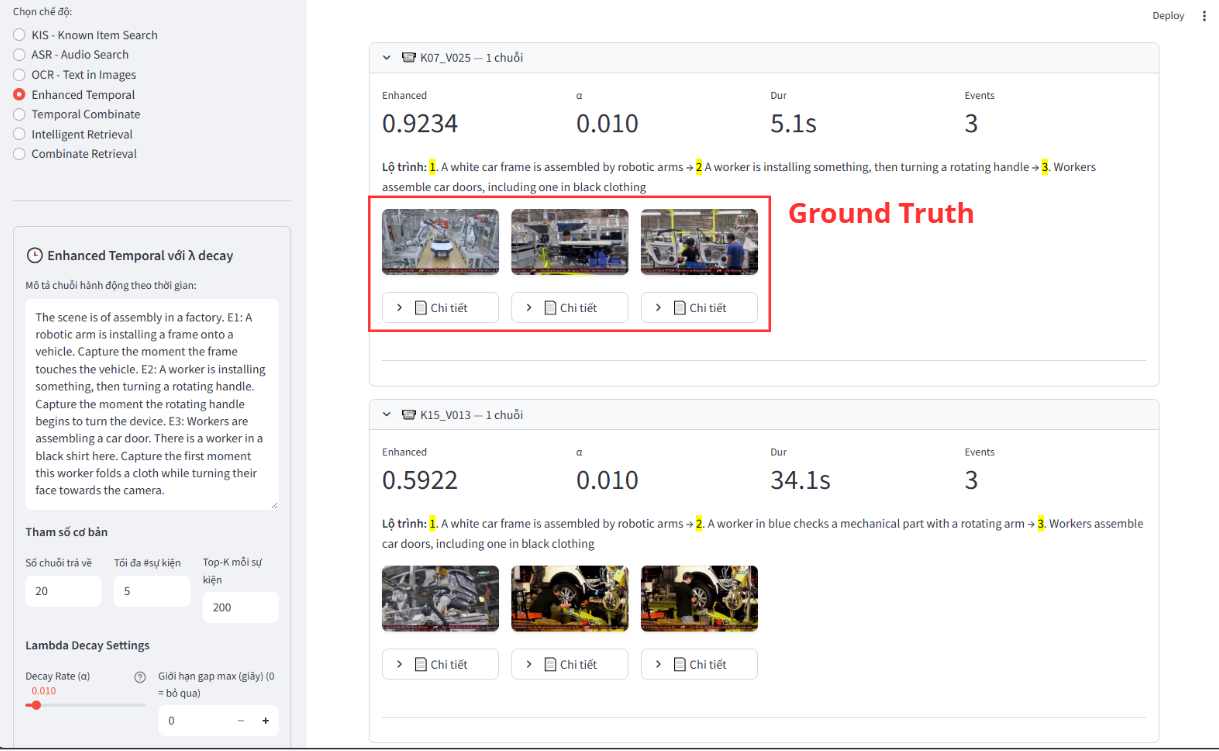Adjust the Decay Rate slider handle

(36, 705)
